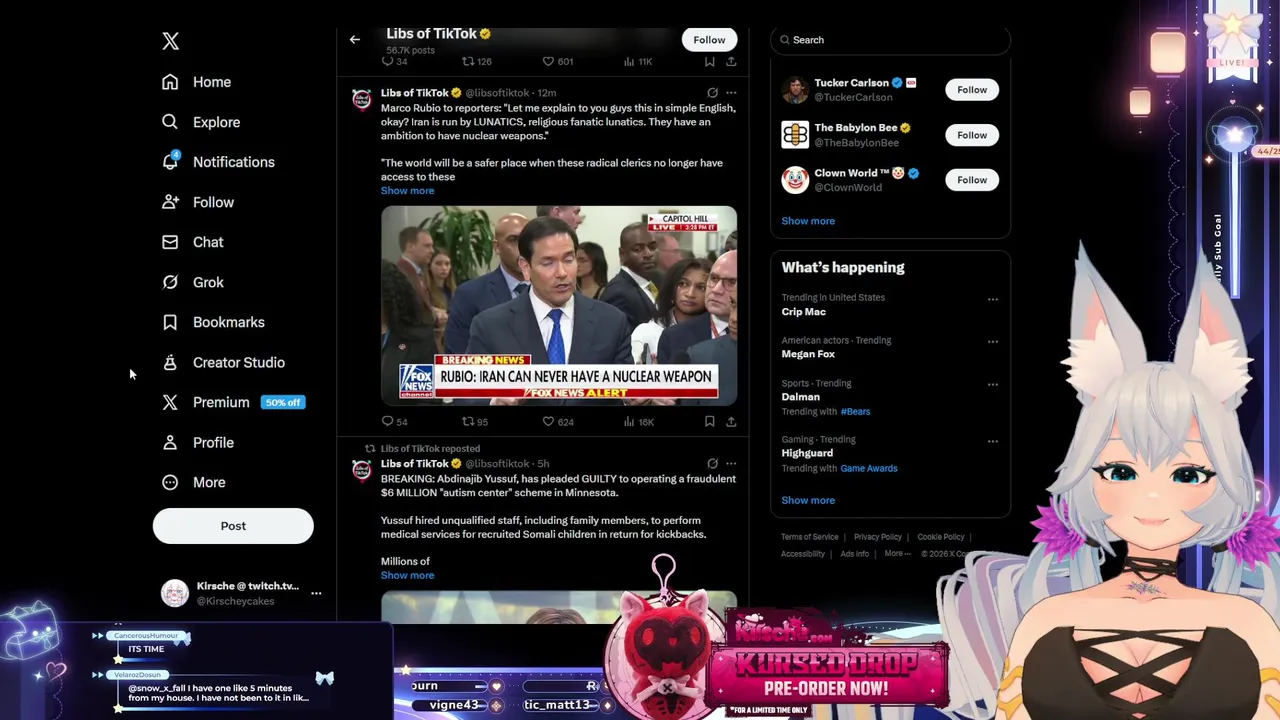Click the Profile person icon
The height and width of the screenshot is (720, 1280).
point(170,442)
